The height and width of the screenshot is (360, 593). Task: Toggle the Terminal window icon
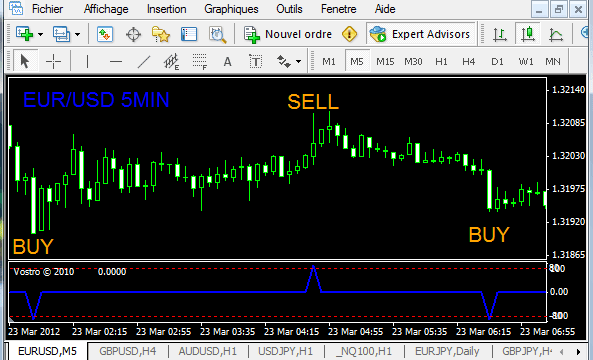[x=189, y=34]
